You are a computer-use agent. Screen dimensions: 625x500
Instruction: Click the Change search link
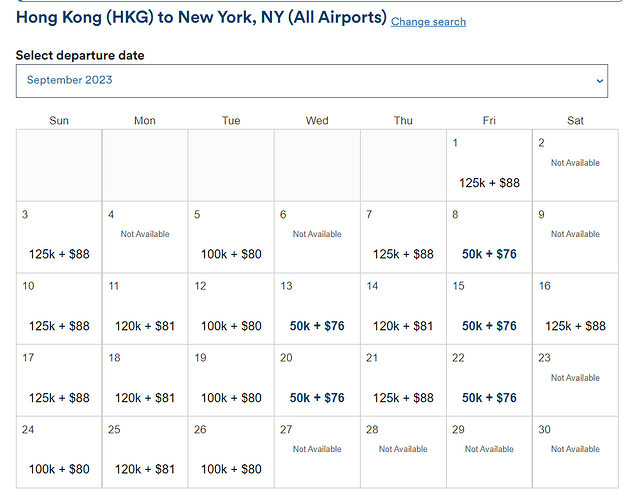tap(428, 22)
